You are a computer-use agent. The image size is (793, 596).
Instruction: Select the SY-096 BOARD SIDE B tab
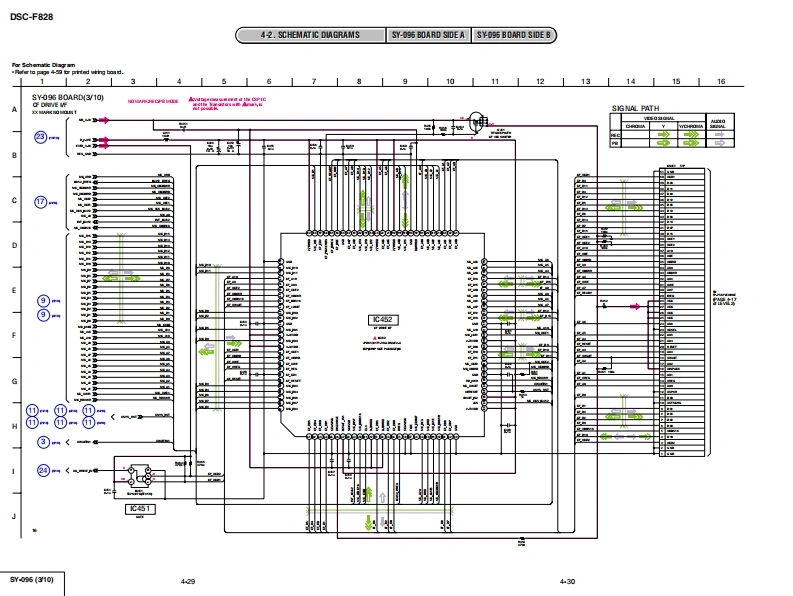513,35
